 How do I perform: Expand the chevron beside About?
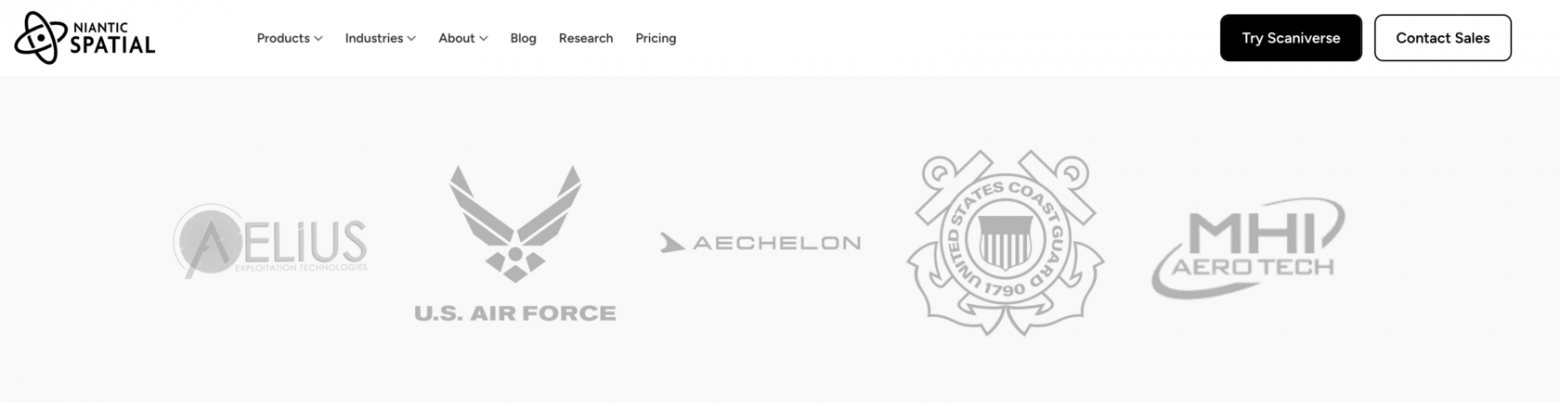tap(484, 39)
